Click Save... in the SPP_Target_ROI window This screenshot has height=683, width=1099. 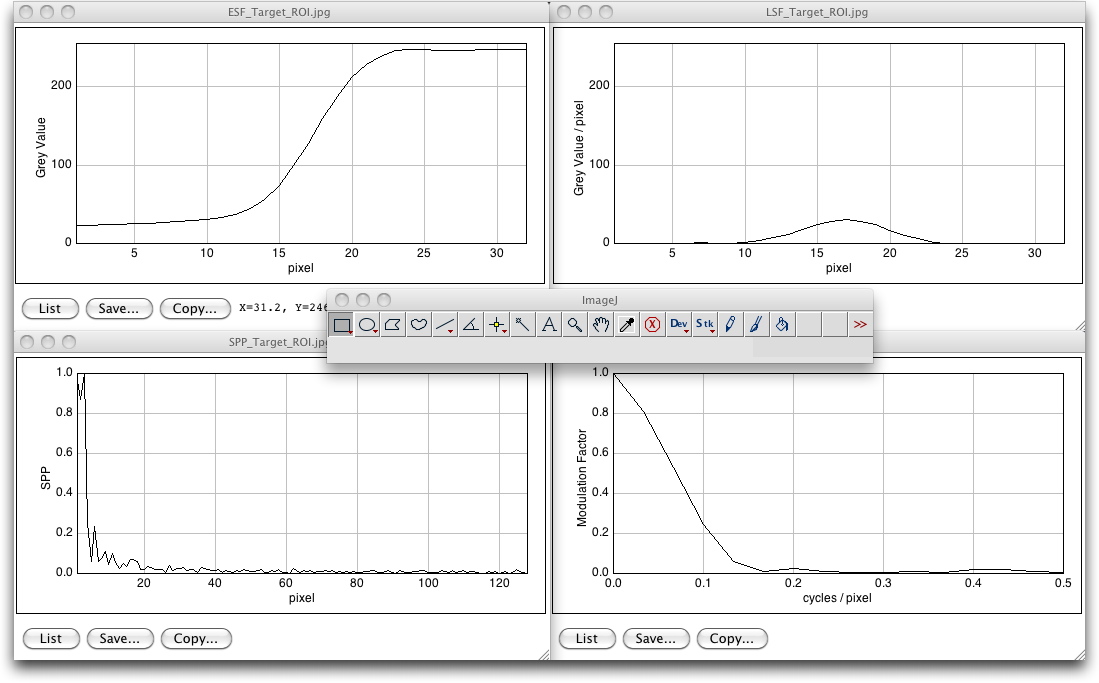(x=120, y=638)
